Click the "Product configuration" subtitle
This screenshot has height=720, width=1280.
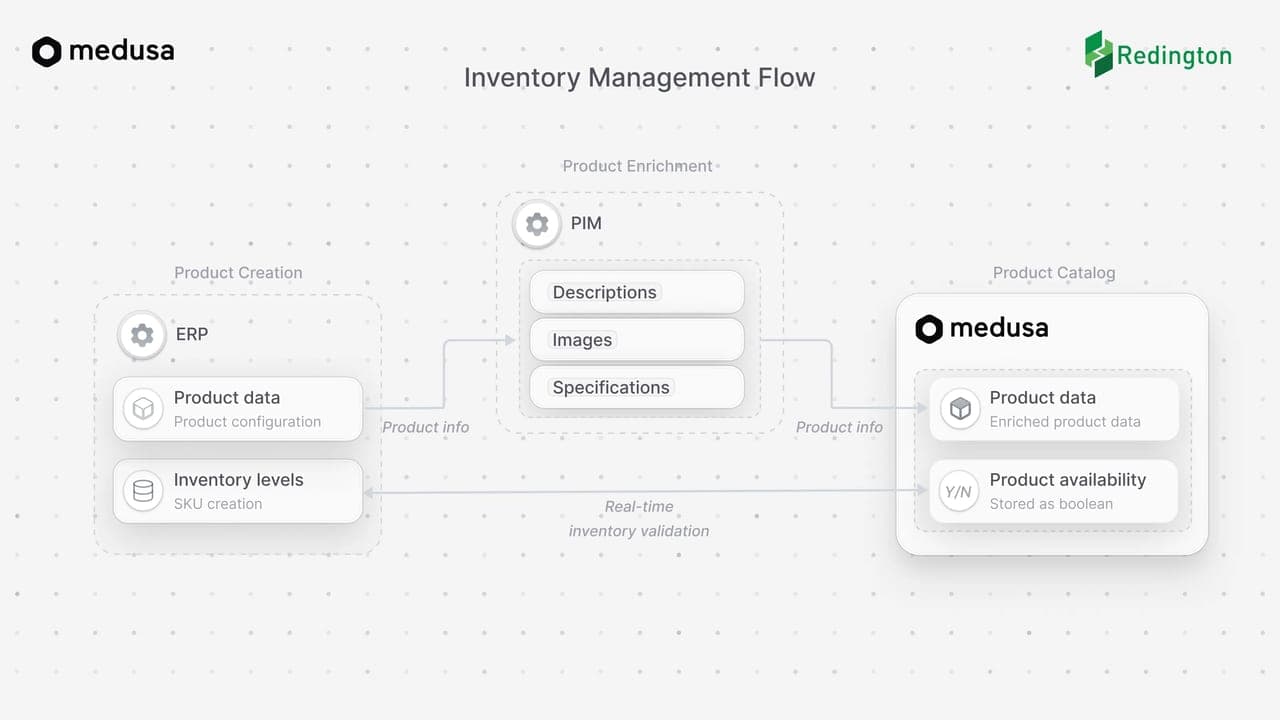[247, 422]
